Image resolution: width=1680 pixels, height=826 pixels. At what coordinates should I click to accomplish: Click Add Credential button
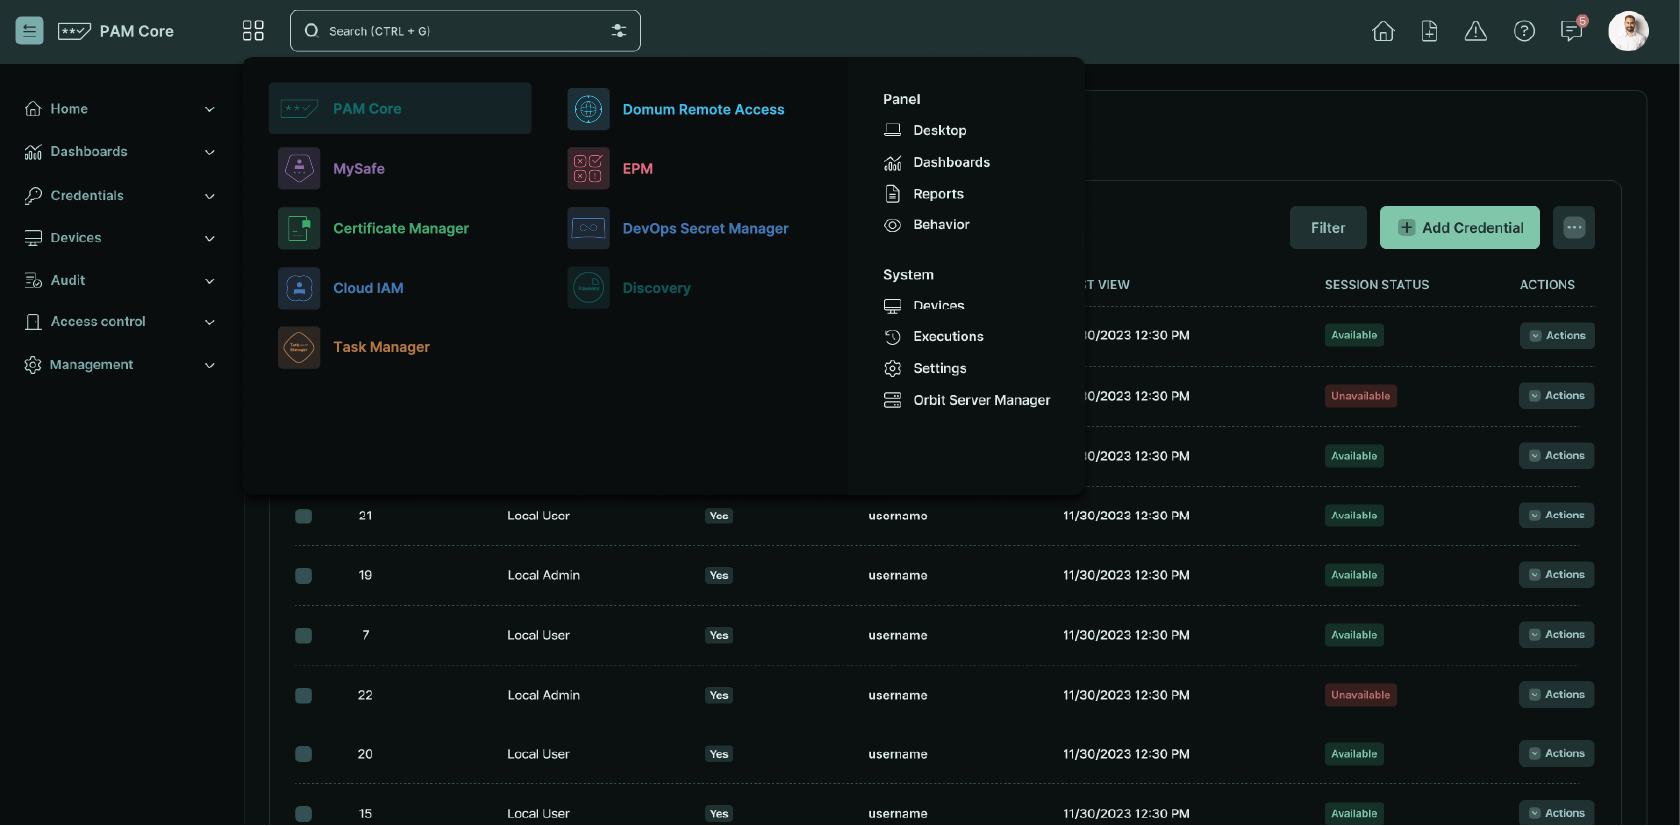pyautogui.click(x=1460, y=228)
